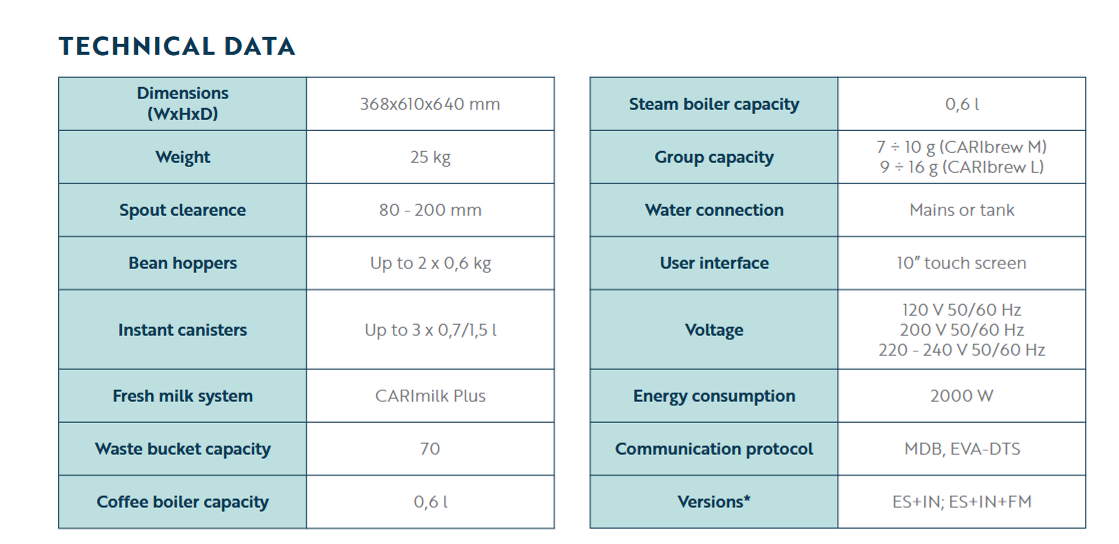The height and width of the screenshot is (544, 1119).
Task: Click the 25 kg value cell
Action: pyautogui.click(x=430, y=157)
